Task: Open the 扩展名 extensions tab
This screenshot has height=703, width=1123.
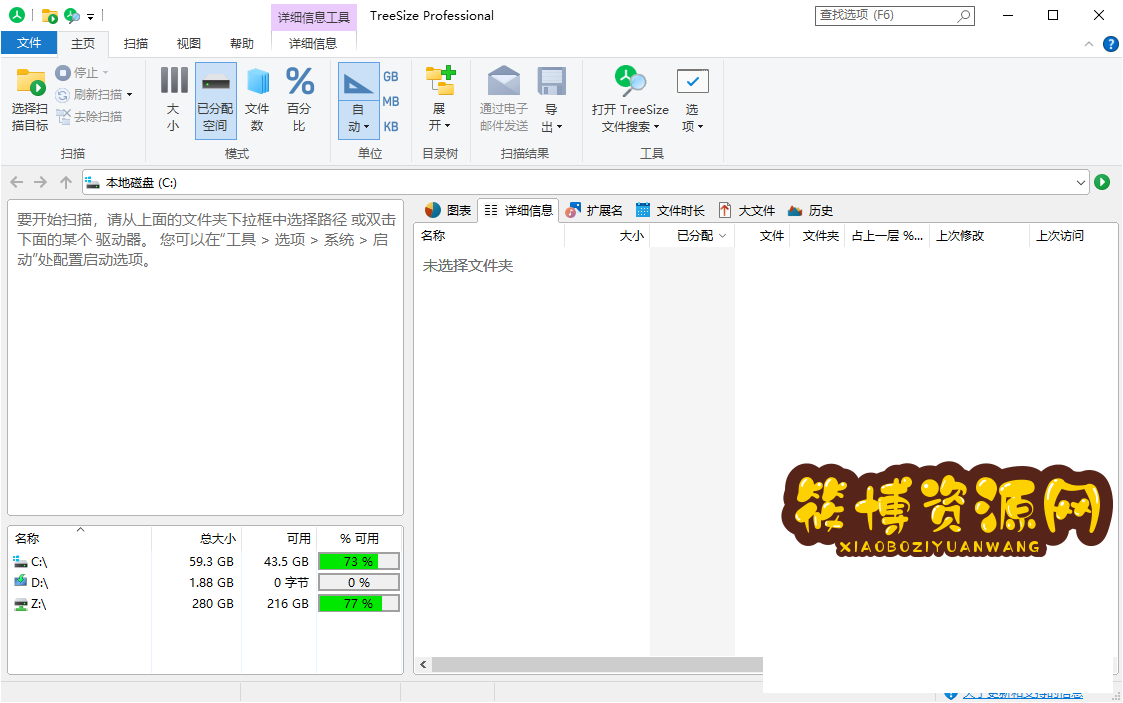Action: 594,210
